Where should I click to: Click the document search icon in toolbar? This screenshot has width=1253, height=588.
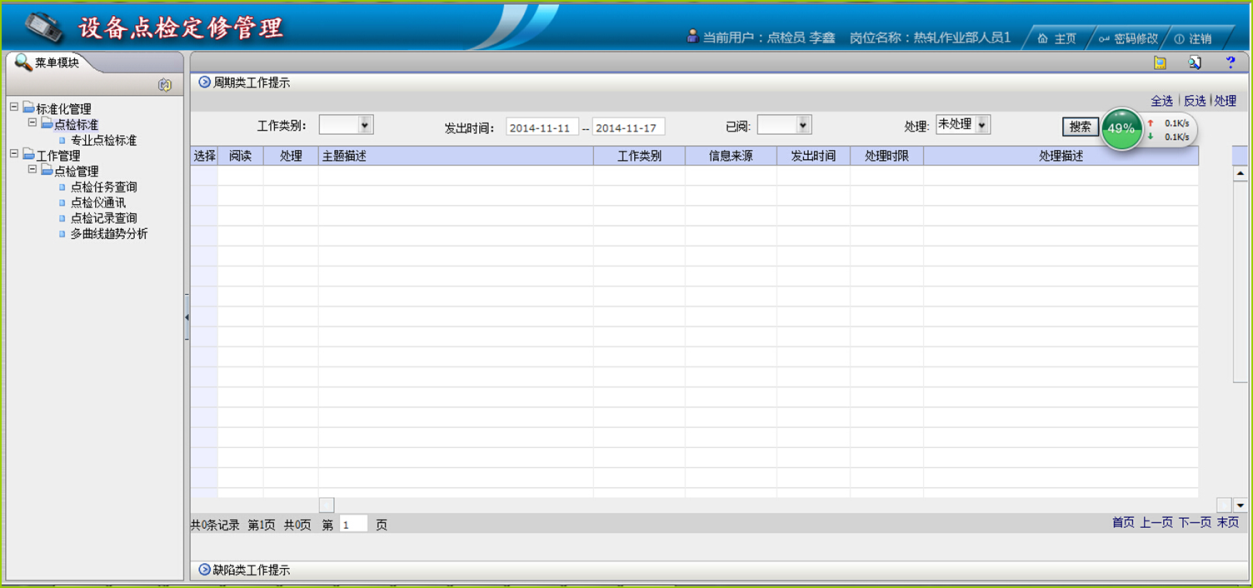click(x=1194, y=63)
